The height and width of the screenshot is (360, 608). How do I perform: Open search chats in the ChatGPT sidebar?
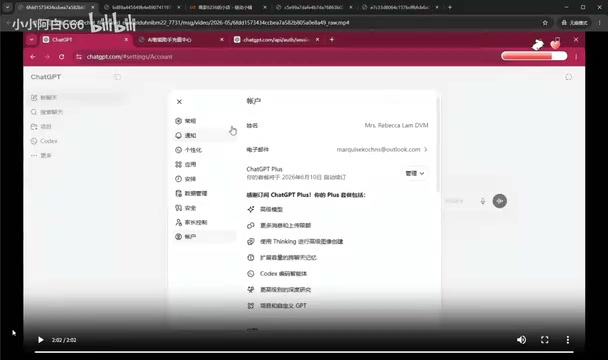tap(47, 112)
